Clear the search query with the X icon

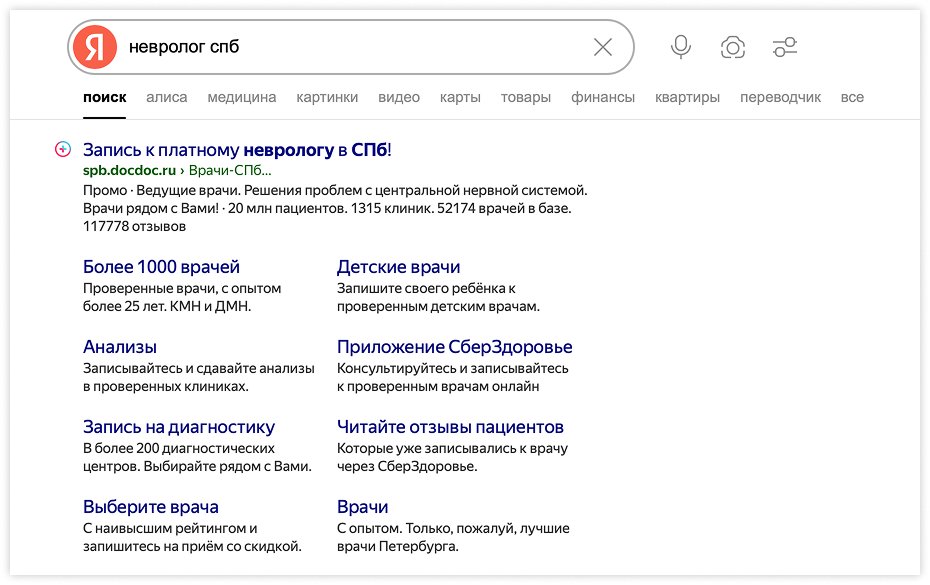click(602, 46)
